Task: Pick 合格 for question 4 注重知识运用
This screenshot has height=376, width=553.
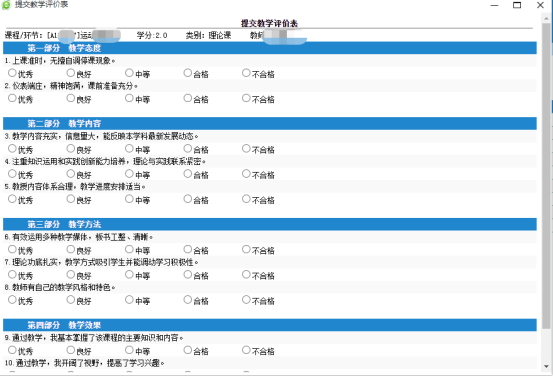Action: [x=188, y=174]
